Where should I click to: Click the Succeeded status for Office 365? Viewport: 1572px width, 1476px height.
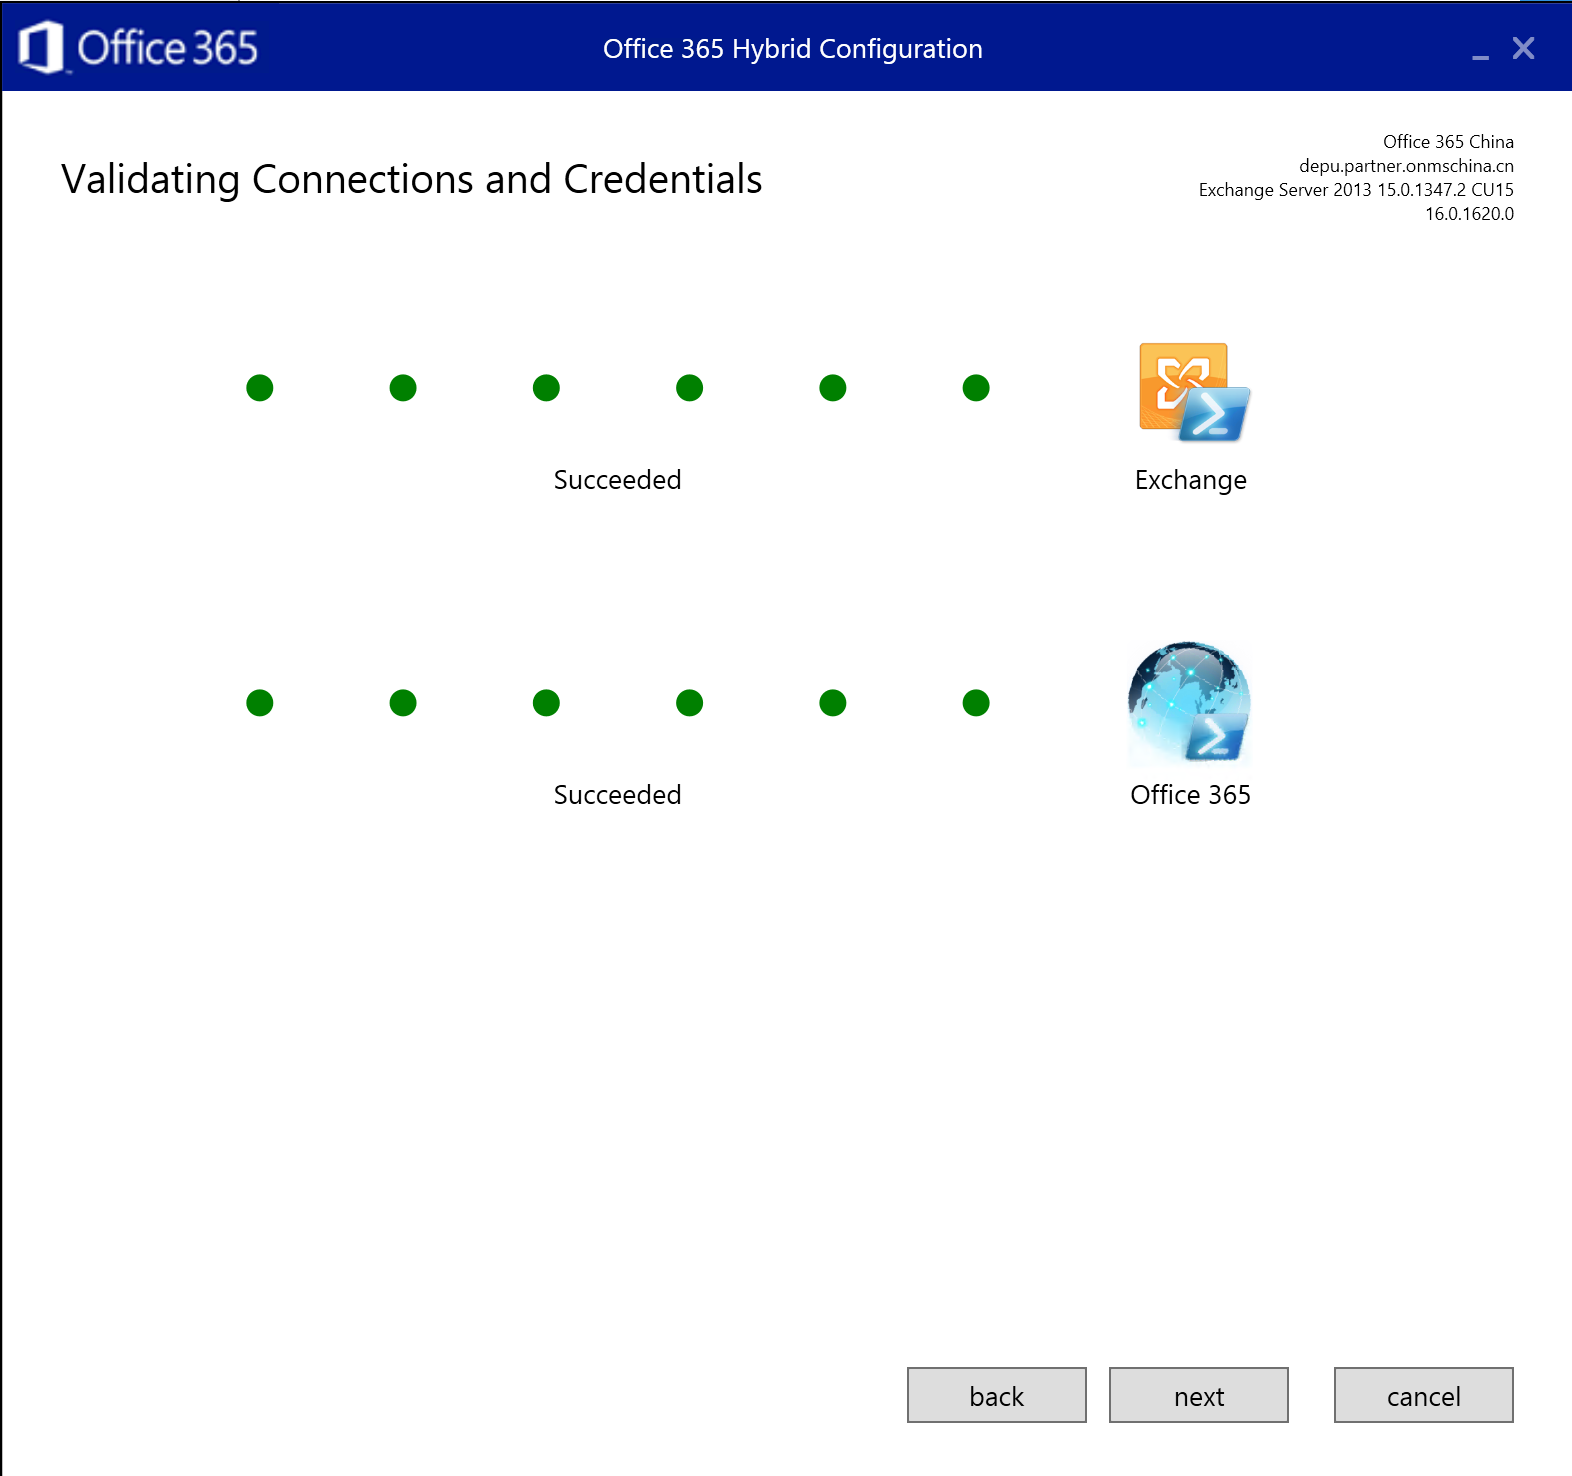[618, 795]
